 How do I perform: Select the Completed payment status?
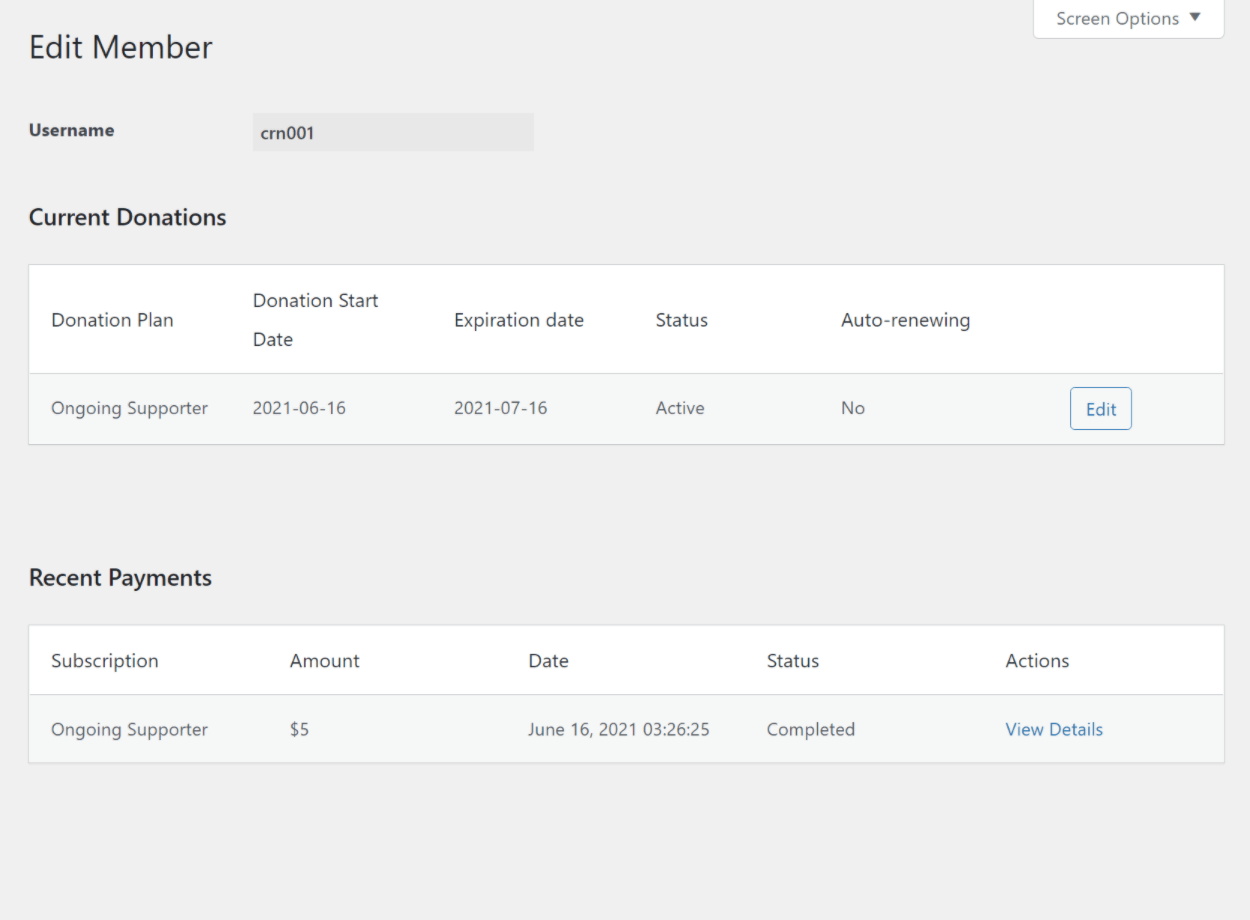pyautogui.click(x=810, y=730)
